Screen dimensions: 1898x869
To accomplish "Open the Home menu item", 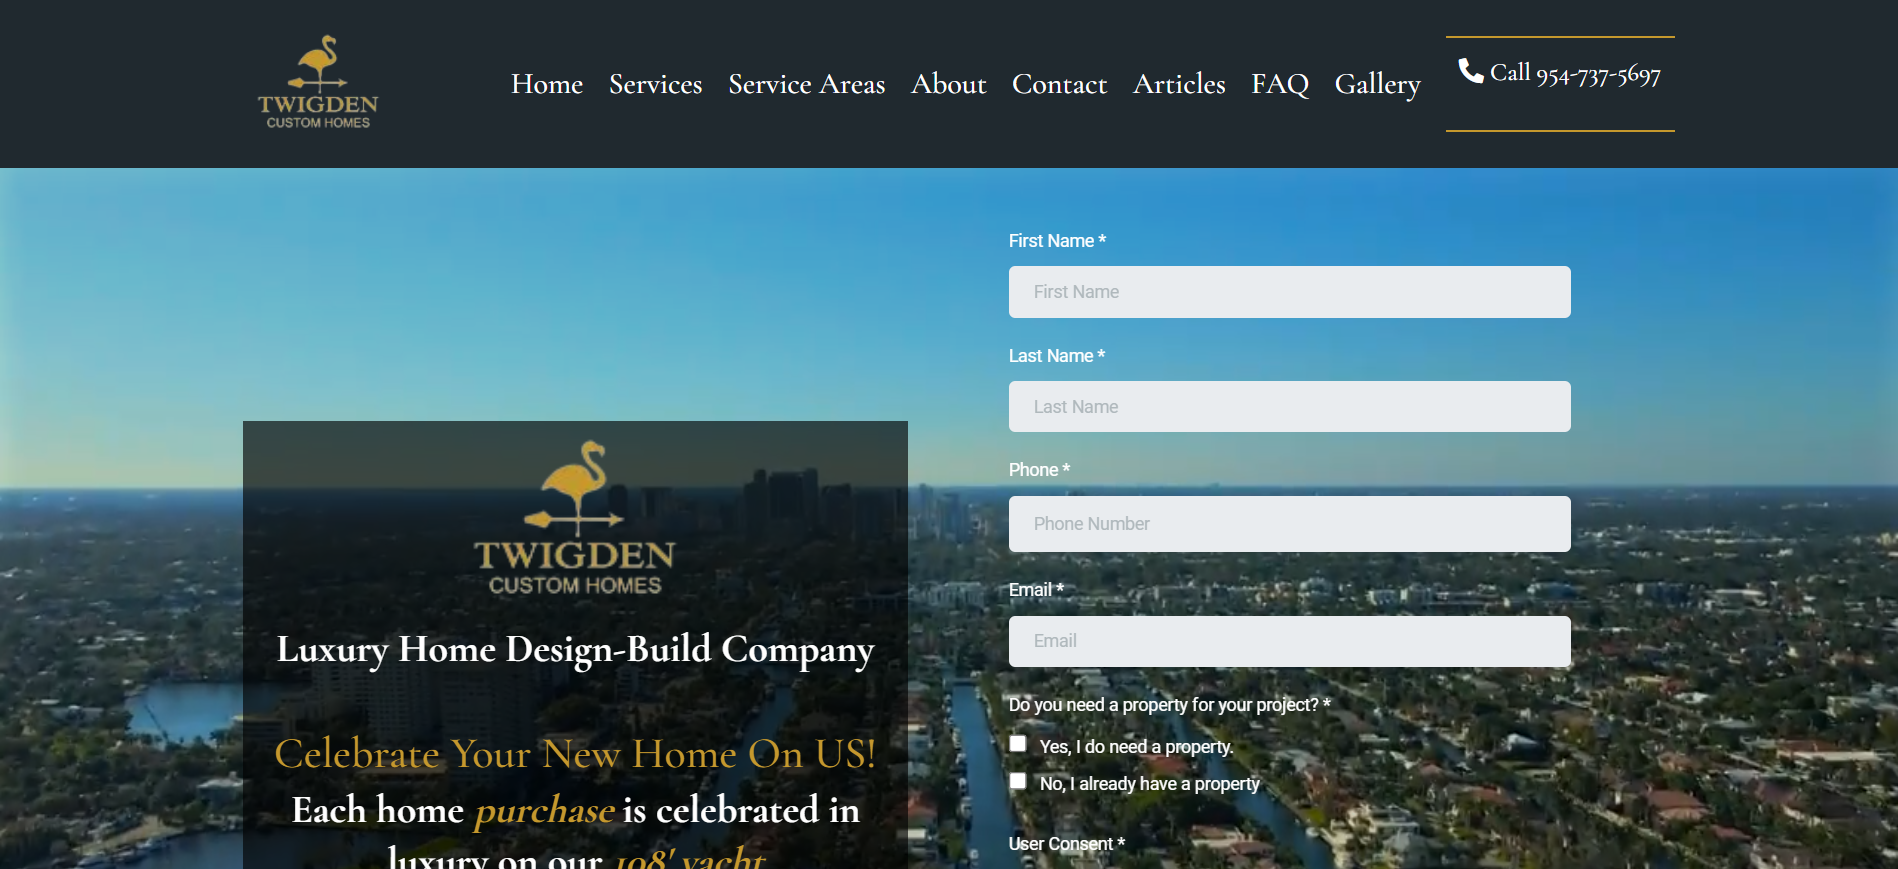I will tap(547, 84).
